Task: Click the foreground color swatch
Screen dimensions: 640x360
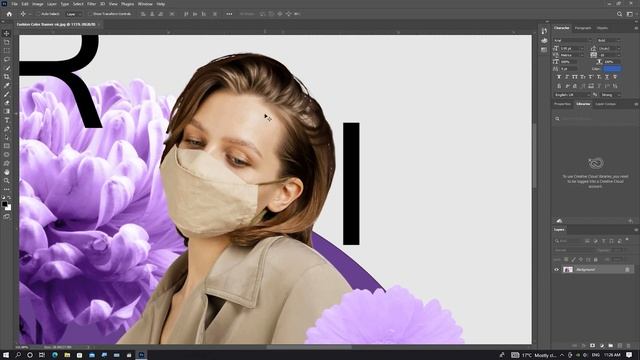Action: (x=4, y=204)
